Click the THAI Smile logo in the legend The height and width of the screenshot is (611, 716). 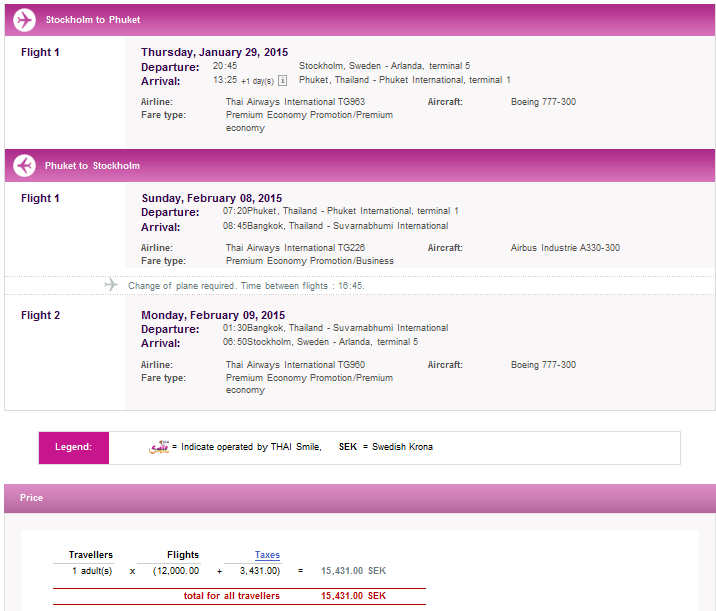point(159,447)
